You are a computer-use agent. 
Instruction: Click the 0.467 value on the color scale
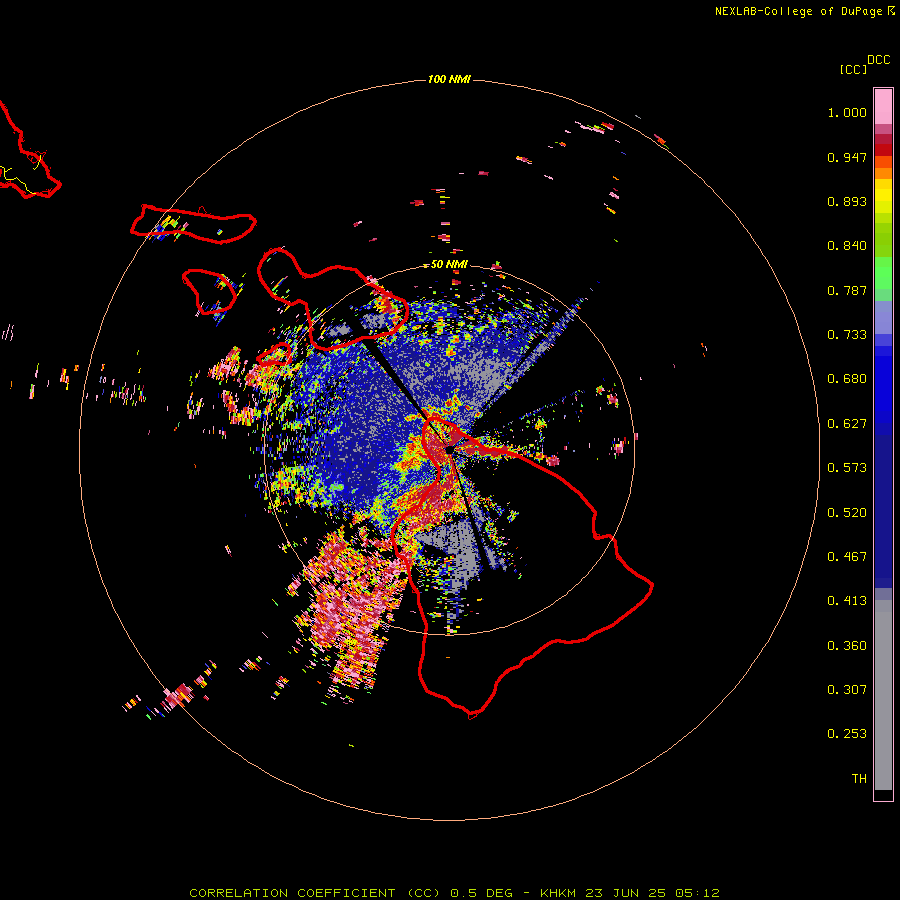tap(847, 557)
